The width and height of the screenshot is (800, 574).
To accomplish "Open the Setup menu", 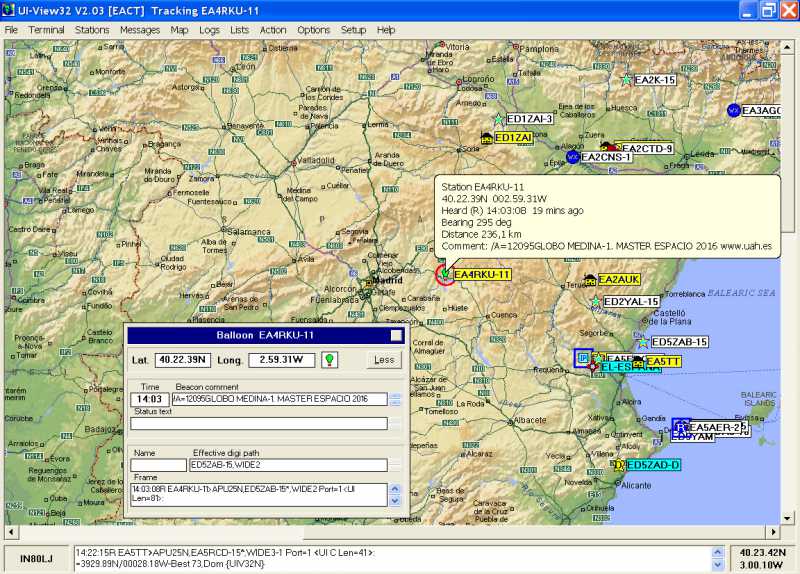I will (x=353, y=30).
